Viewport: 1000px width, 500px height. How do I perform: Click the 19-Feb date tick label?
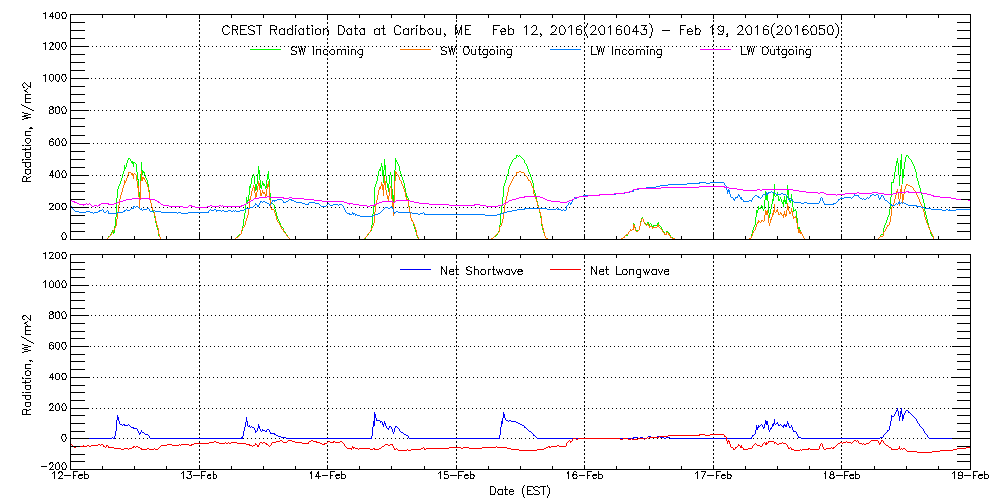point(969,477)
